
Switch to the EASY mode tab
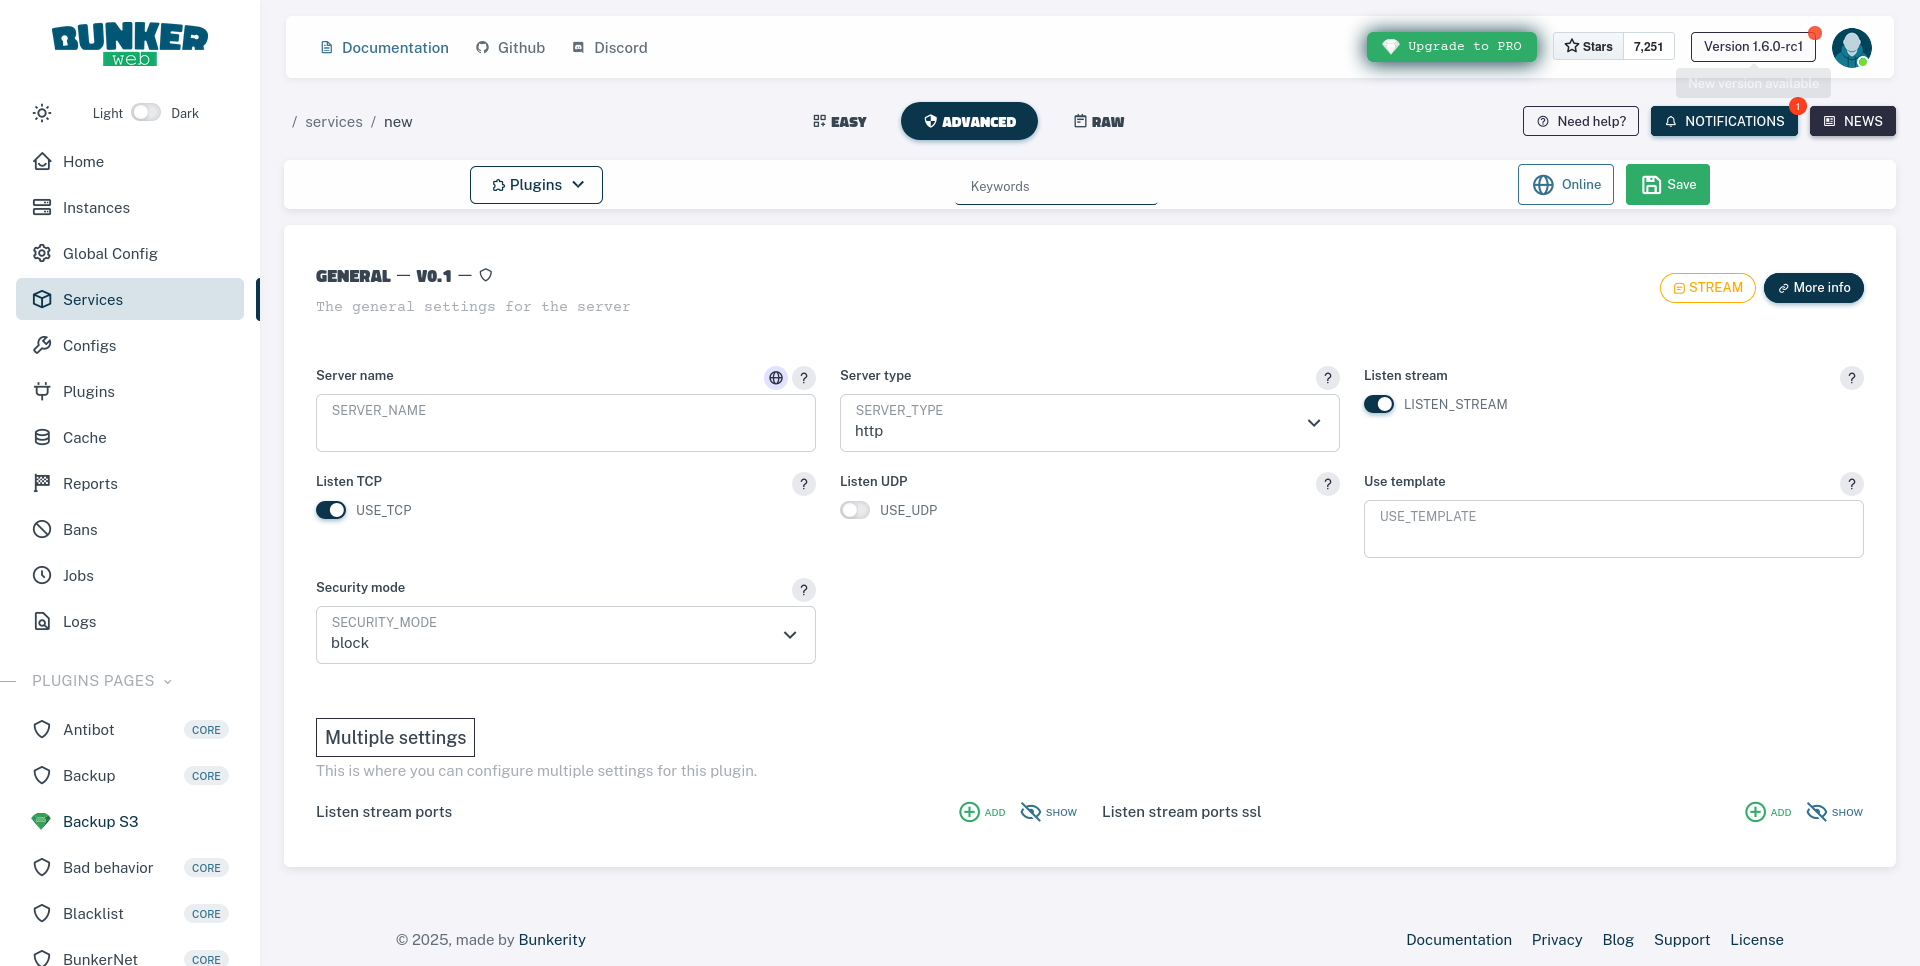tap(839, 121)
